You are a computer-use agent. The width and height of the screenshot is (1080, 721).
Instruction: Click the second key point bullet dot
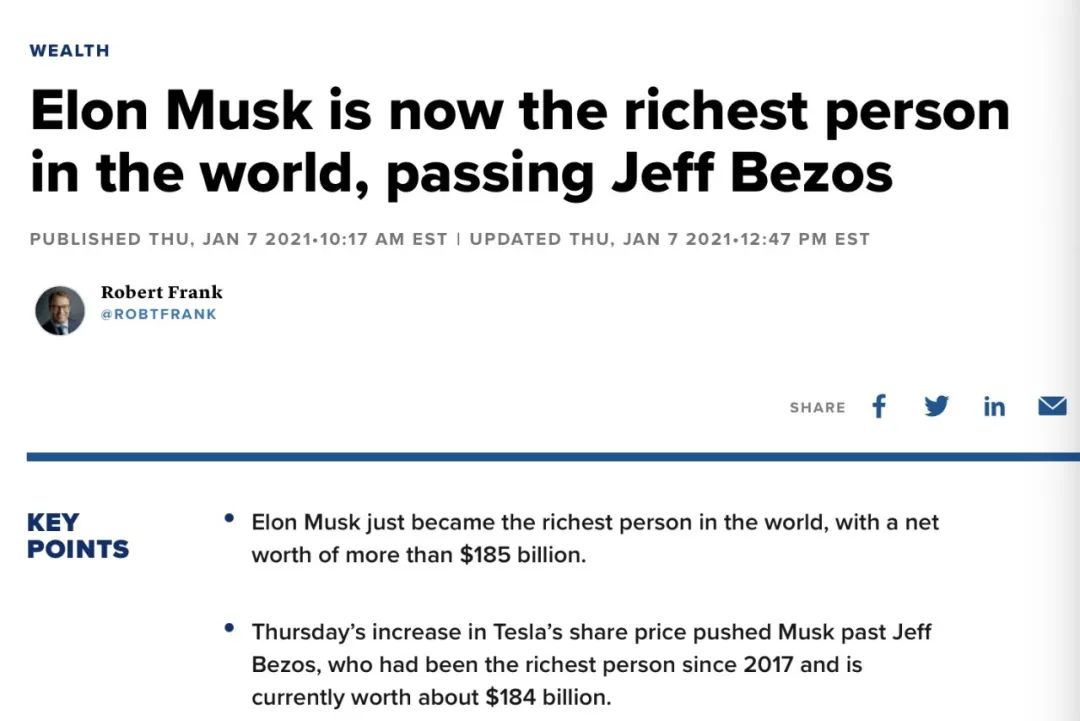(x=230, y=629)
